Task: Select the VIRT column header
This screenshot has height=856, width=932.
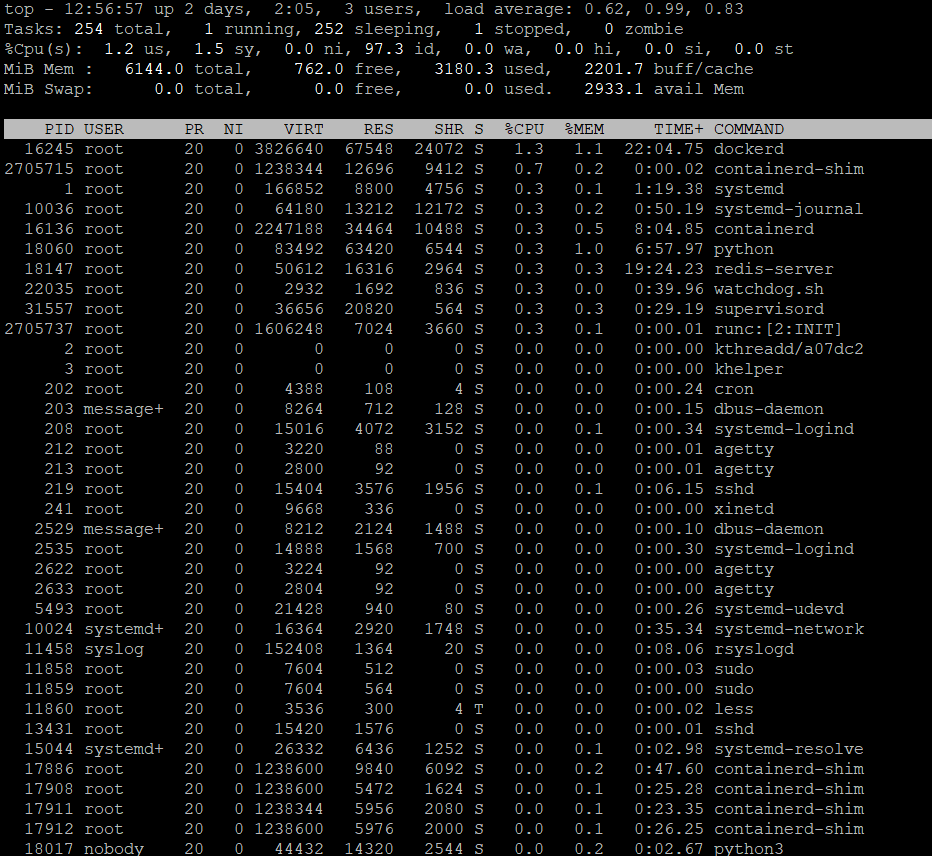Action: (303, 129)
